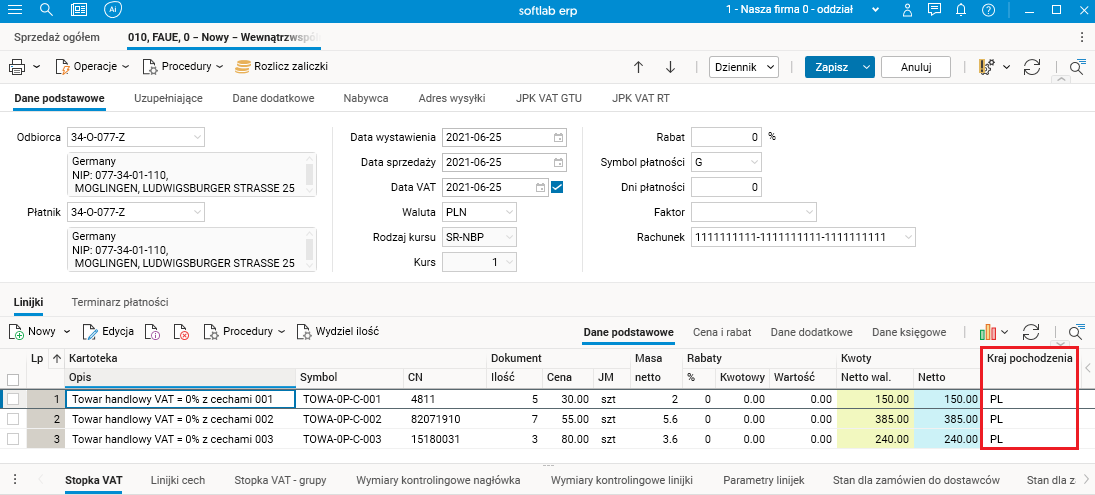
Task: Click the printer icon
Action: (x=17, y=67)
